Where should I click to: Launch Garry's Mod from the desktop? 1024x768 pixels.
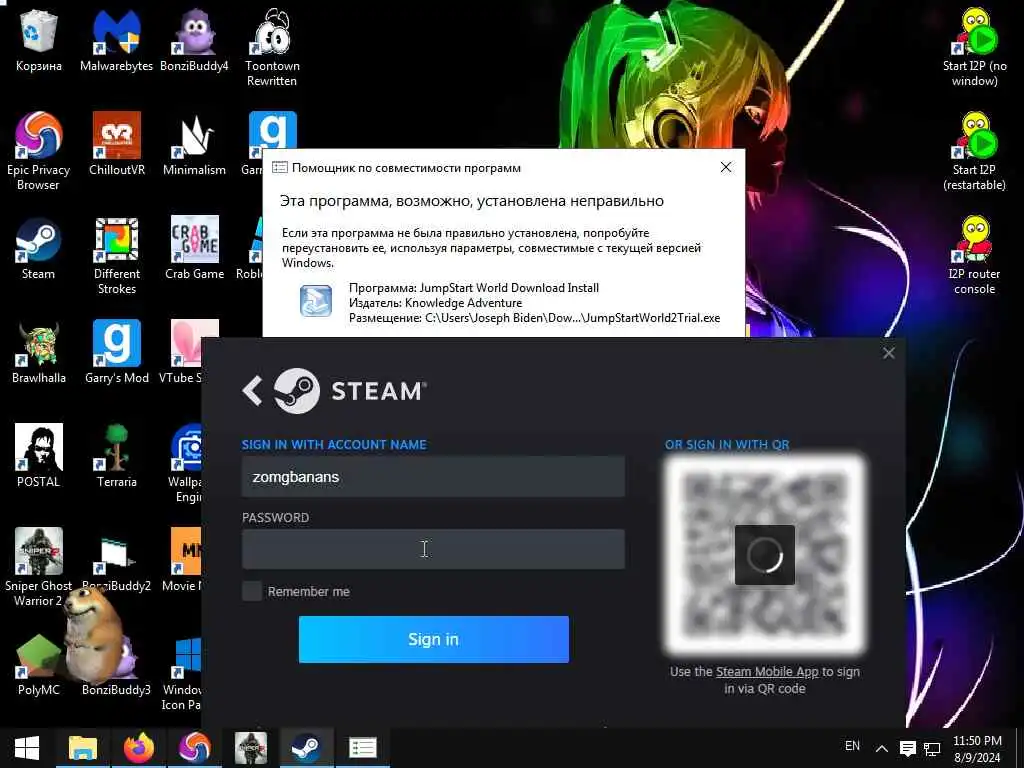(116, 353)
